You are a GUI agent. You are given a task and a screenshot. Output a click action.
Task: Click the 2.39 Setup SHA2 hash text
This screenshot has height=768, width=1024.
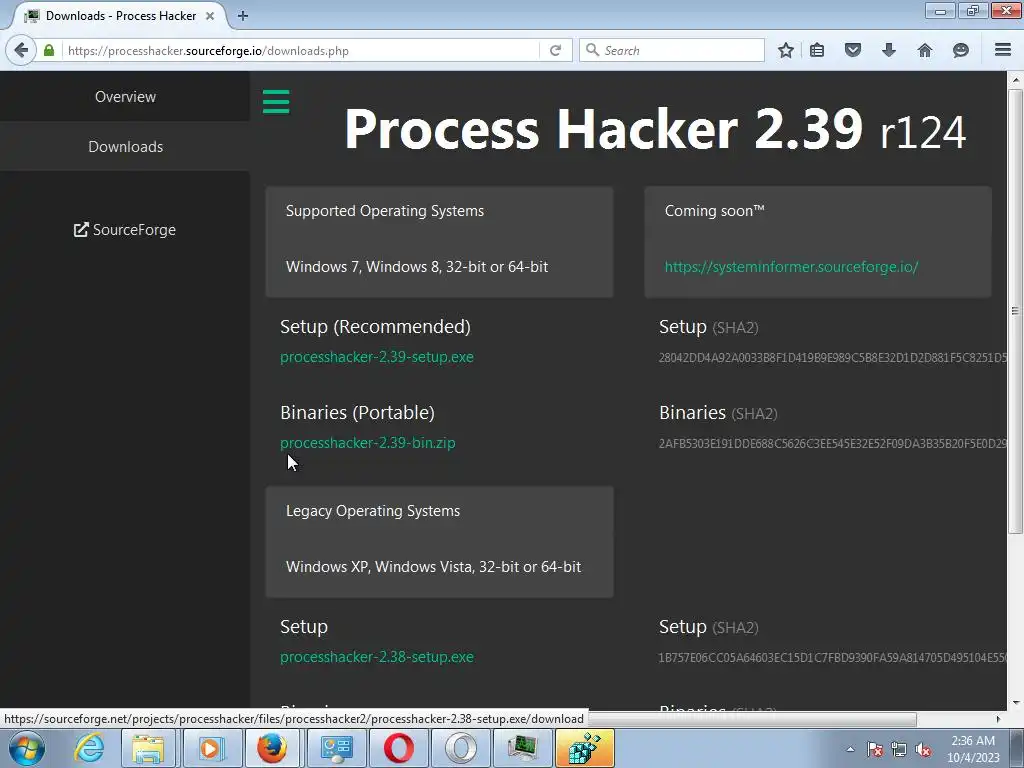(833, 357)
